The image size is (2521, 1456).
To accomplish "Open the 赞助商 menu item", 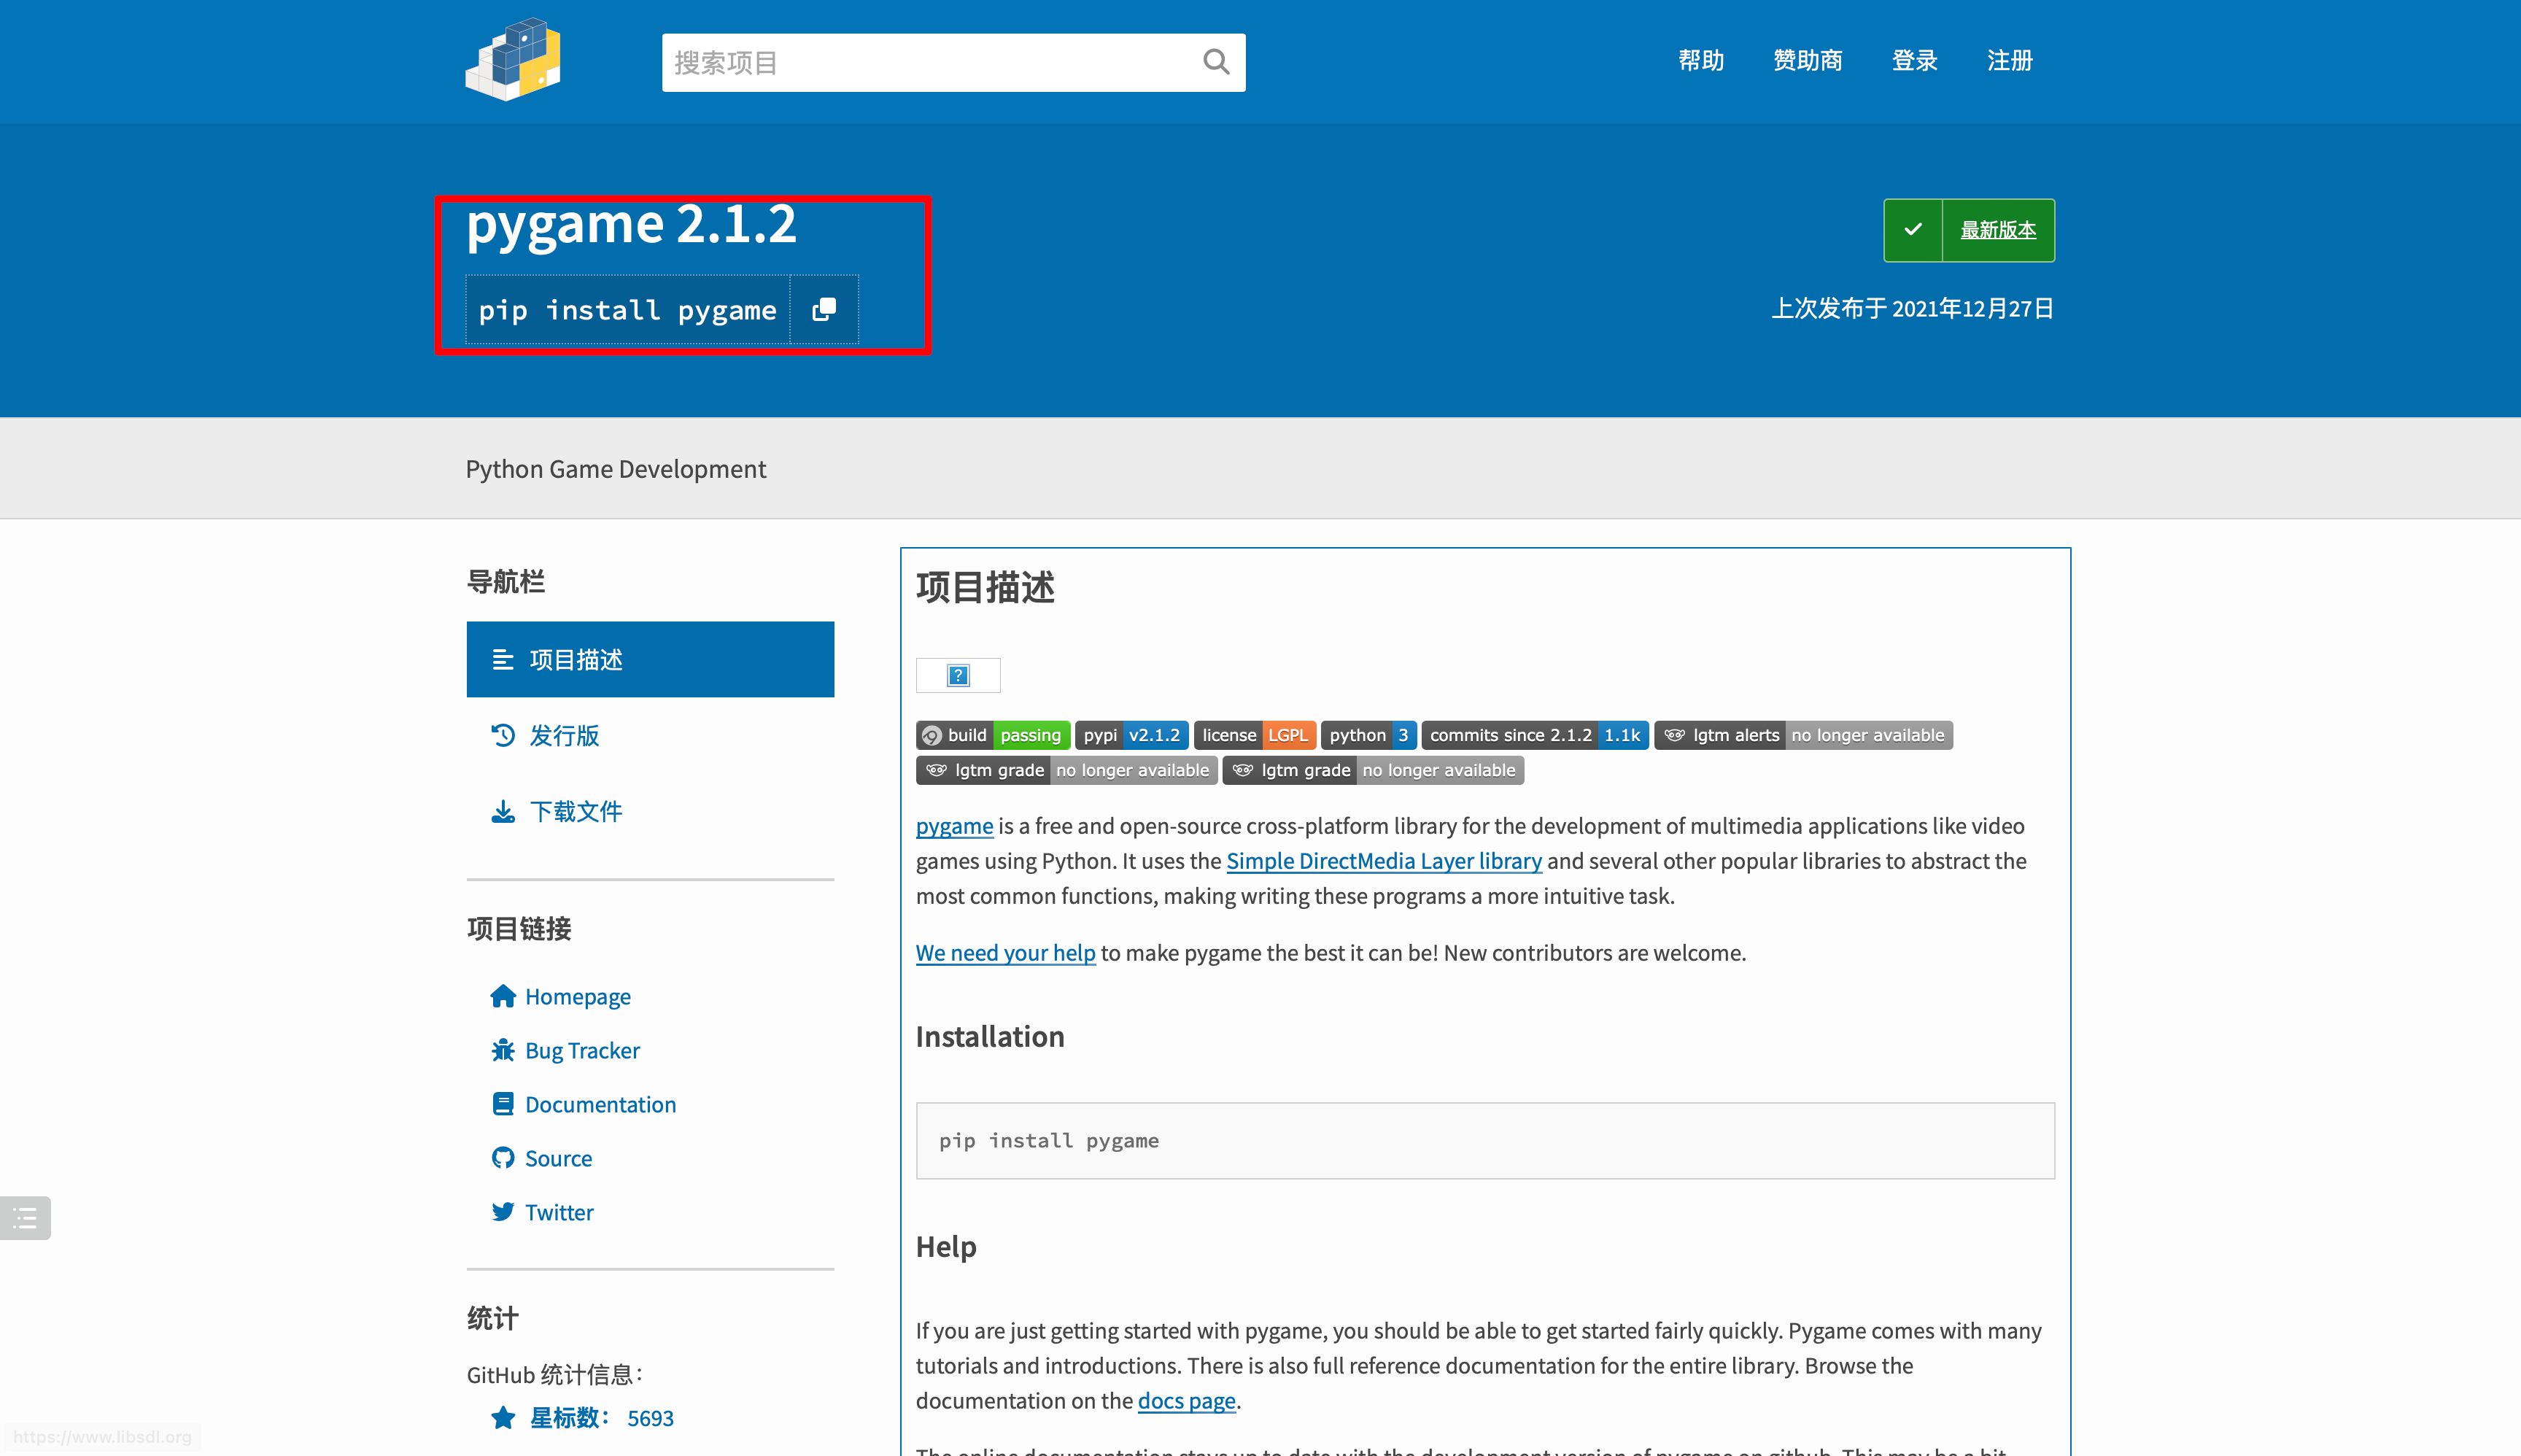I will click(x=1808, y=61).
